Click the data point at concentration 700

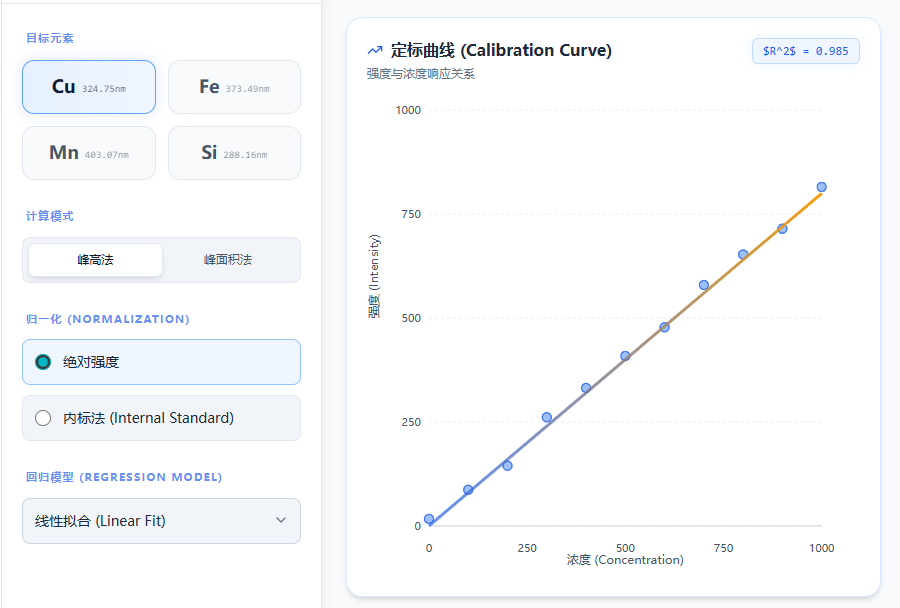point(704,285)
